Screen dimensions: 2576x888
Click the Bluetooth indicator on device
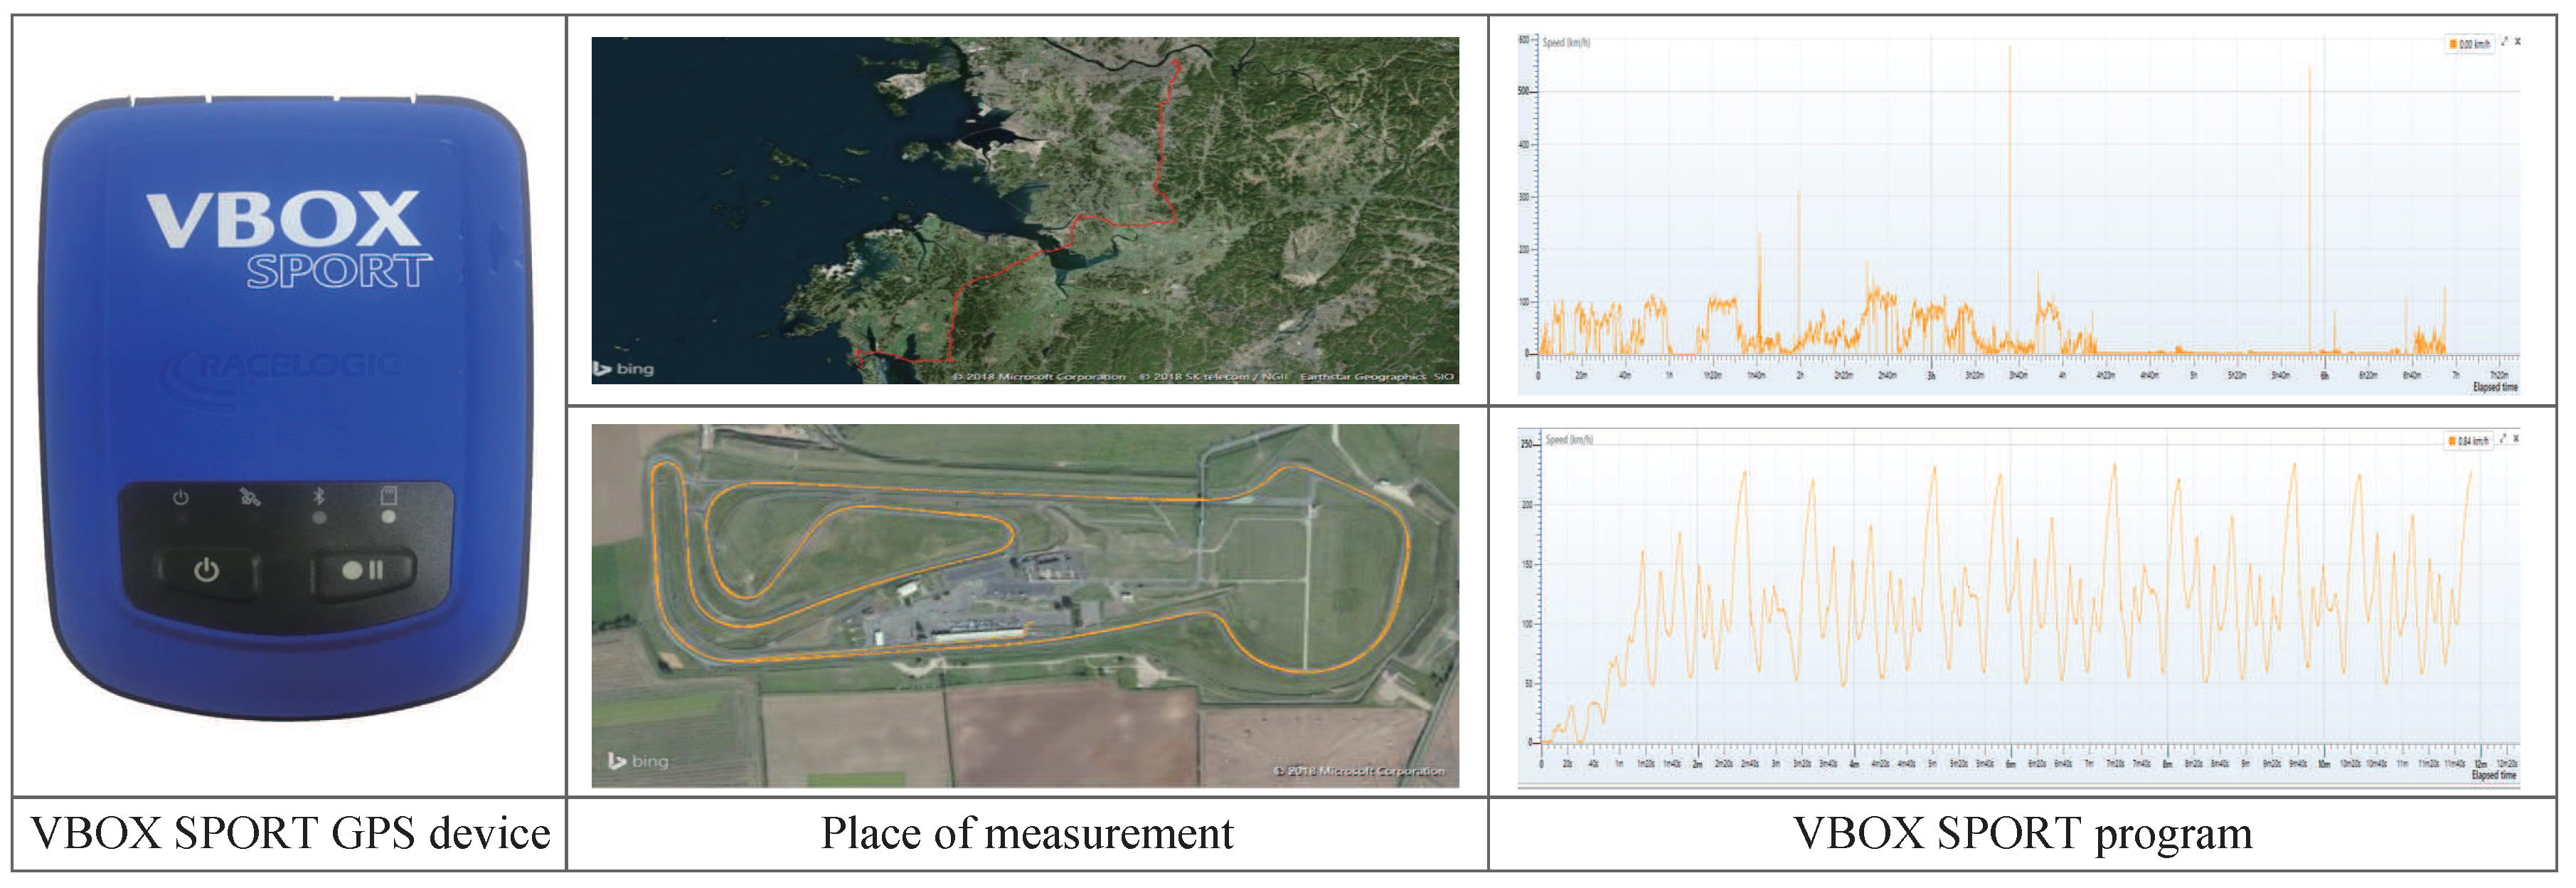(319, 497)
